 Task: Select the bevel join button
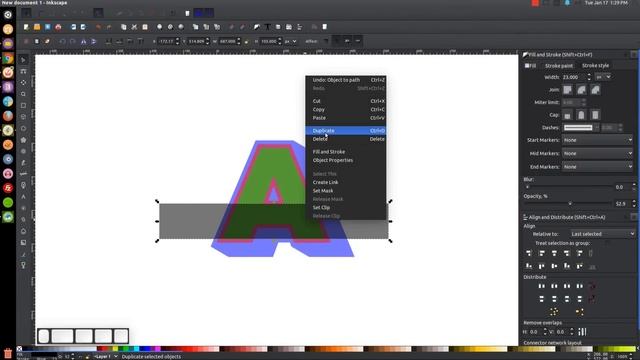pyautogui.click(x=596, y=90)
